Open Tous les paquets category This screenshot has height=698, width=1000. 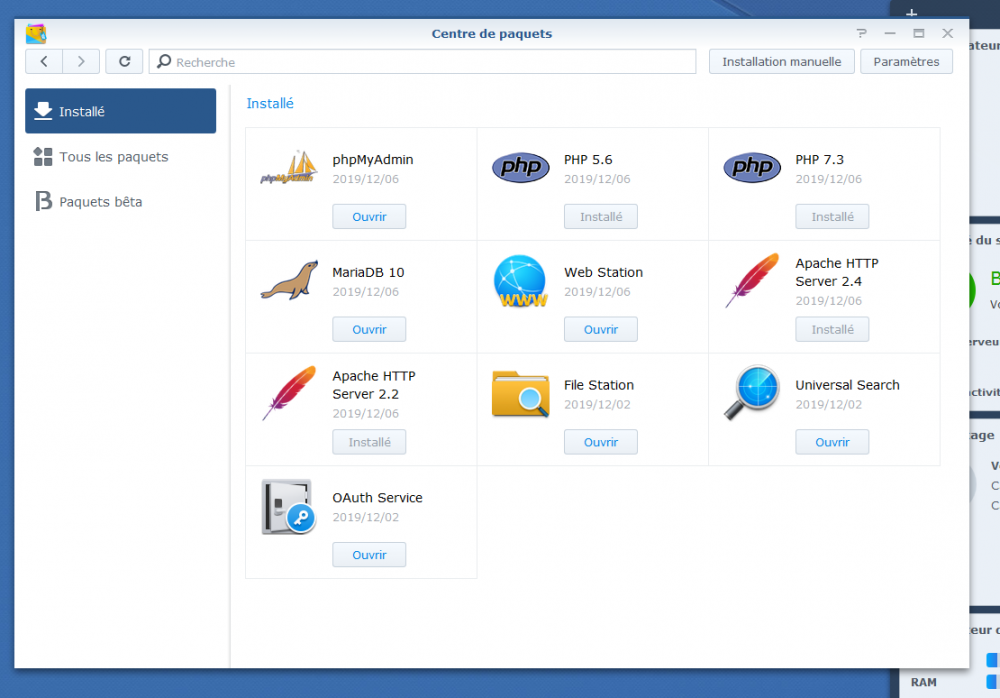pyautogui.click(x=121, y=156)
